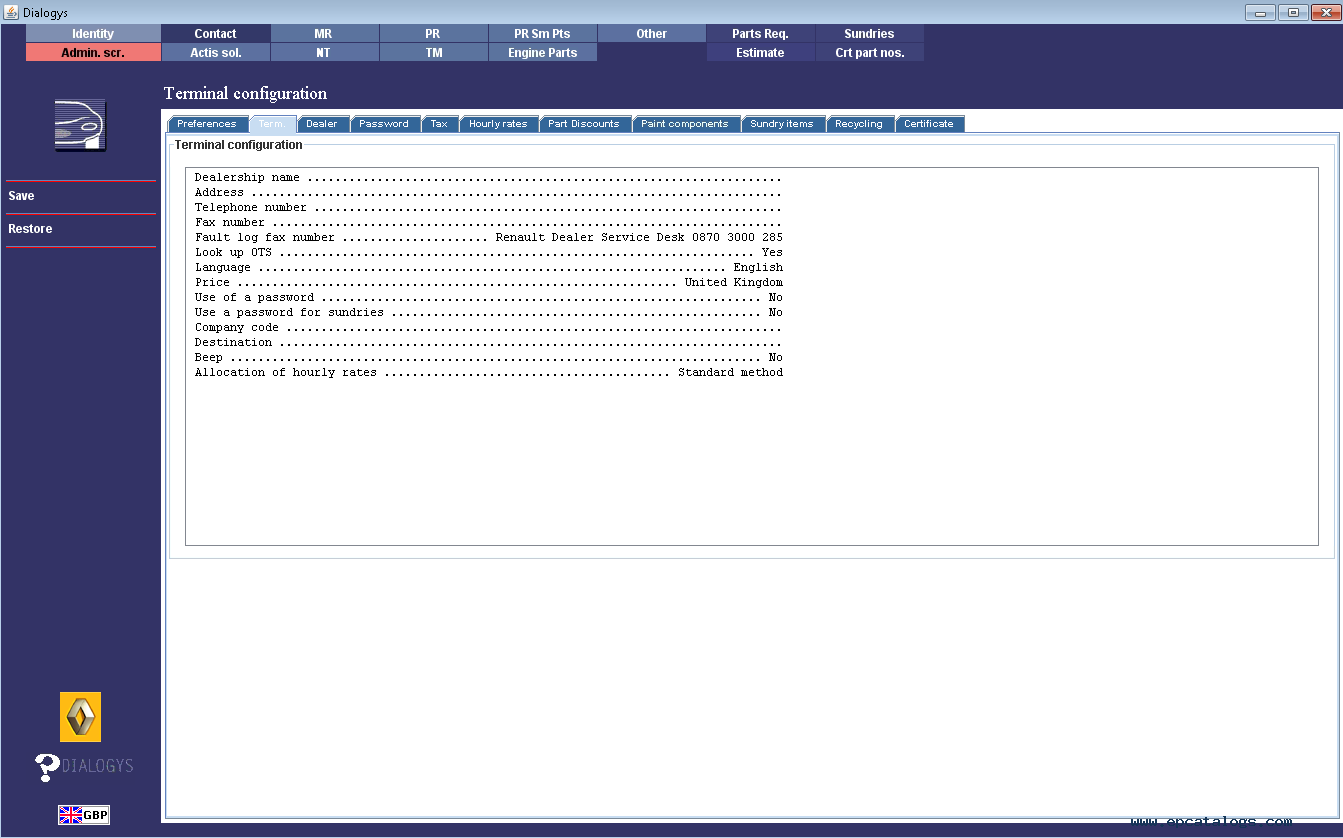Image resolution: width=1343 pixels, height=838 pixels.
Task: Select the NT menu item
Action: pyautogui.click(x=323, y=53)
